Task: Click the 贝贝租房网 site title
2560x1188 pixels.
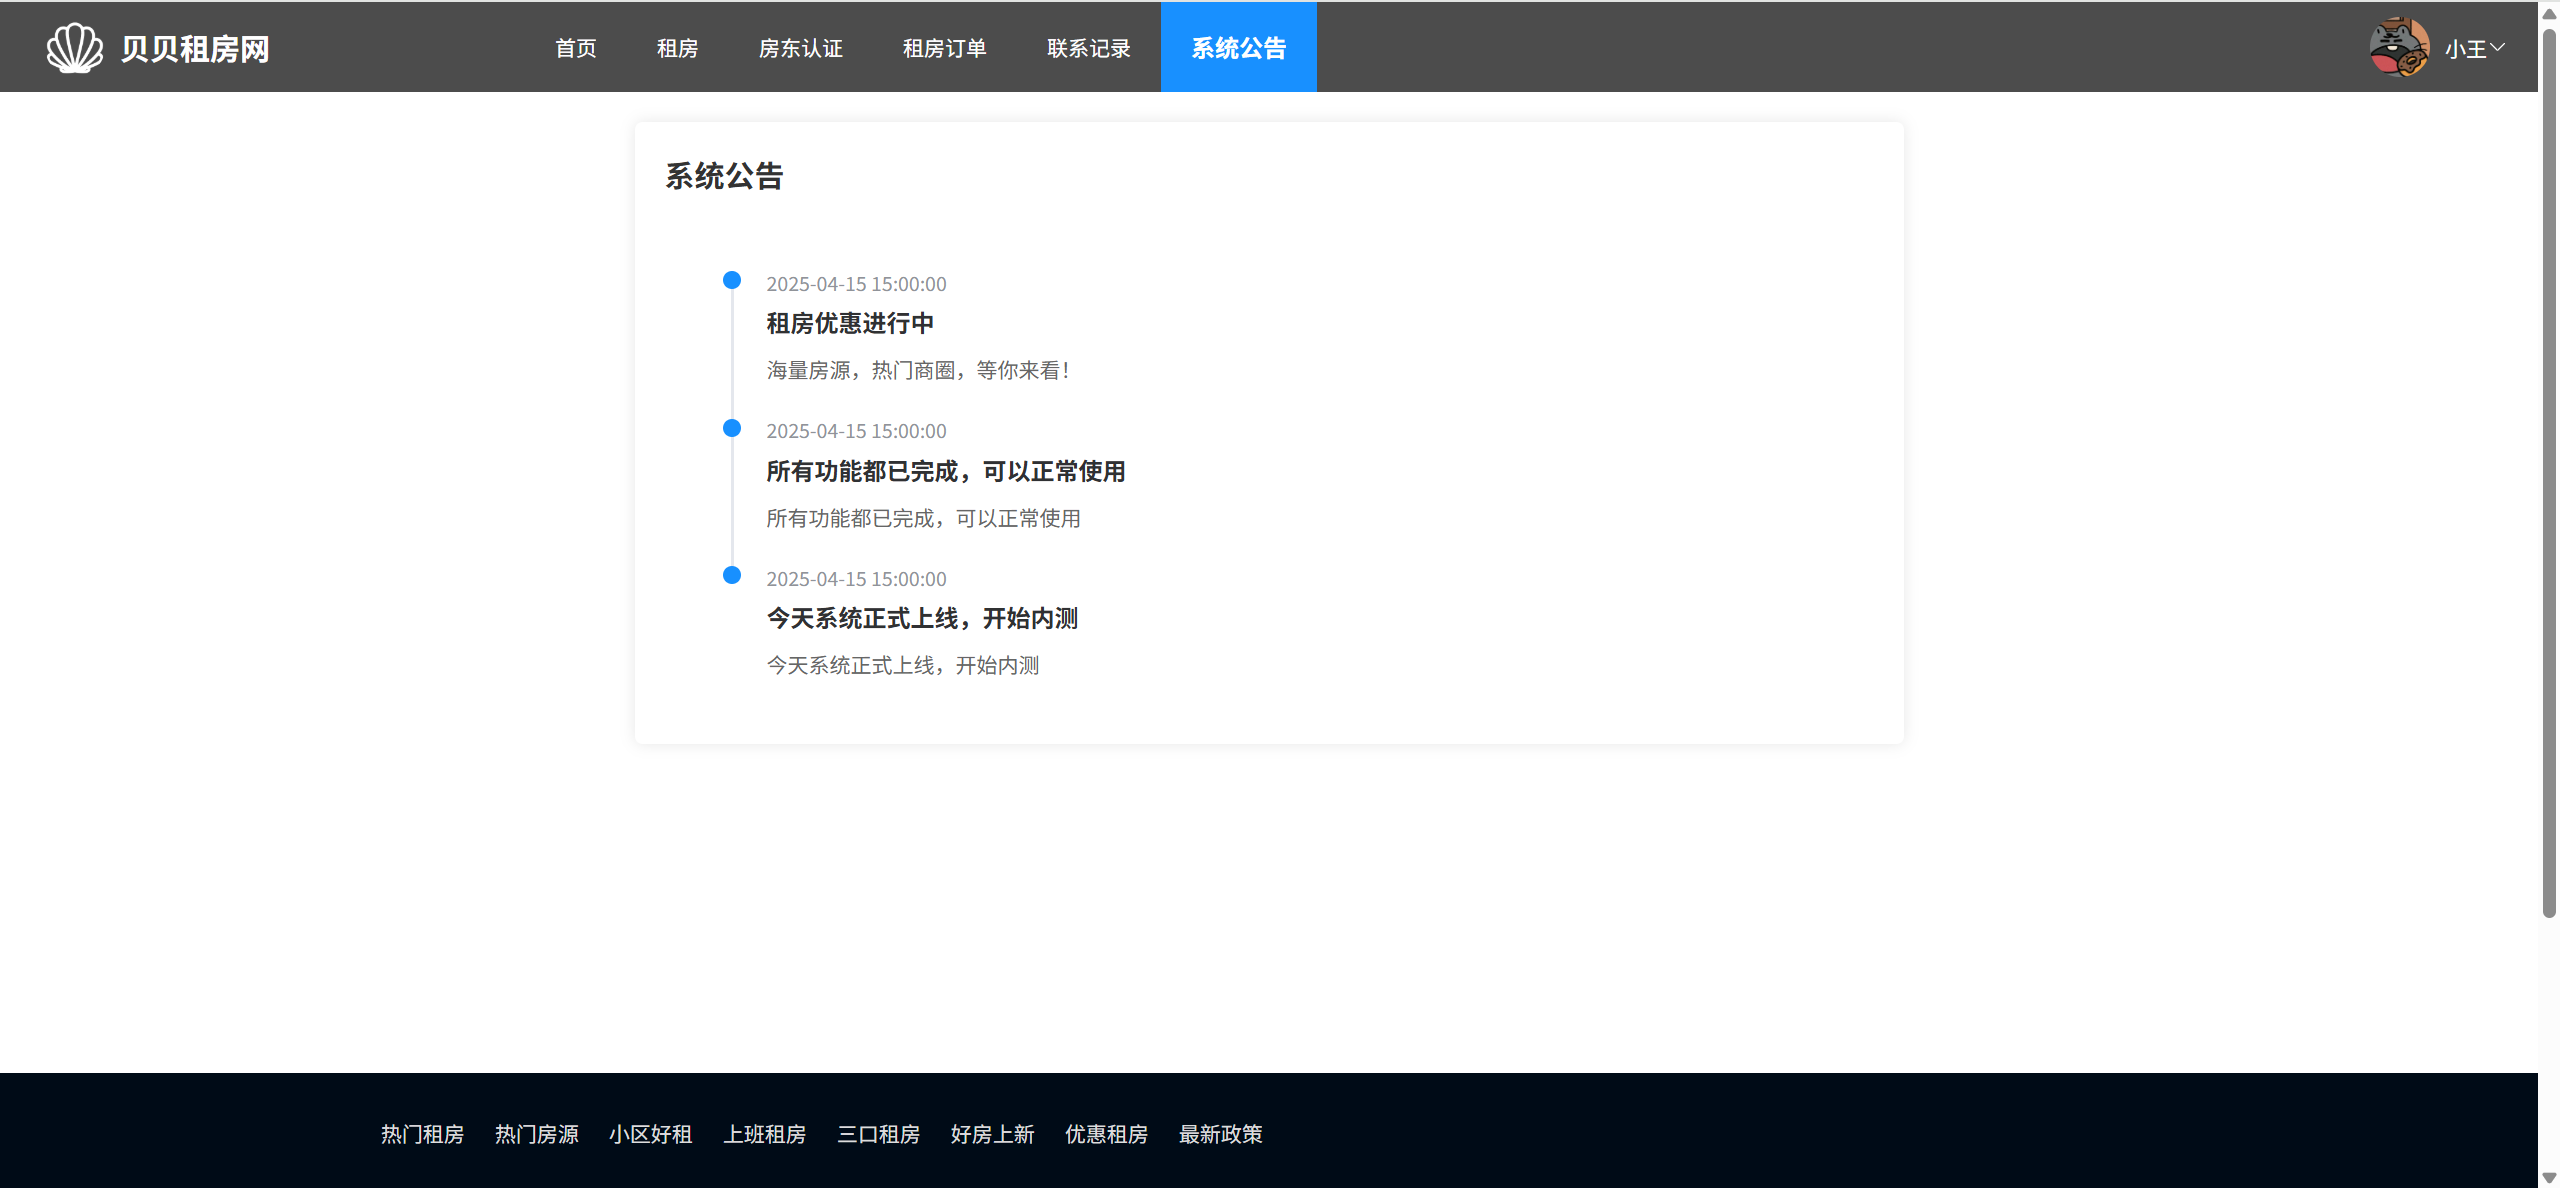Action: [x=195, y=49]
